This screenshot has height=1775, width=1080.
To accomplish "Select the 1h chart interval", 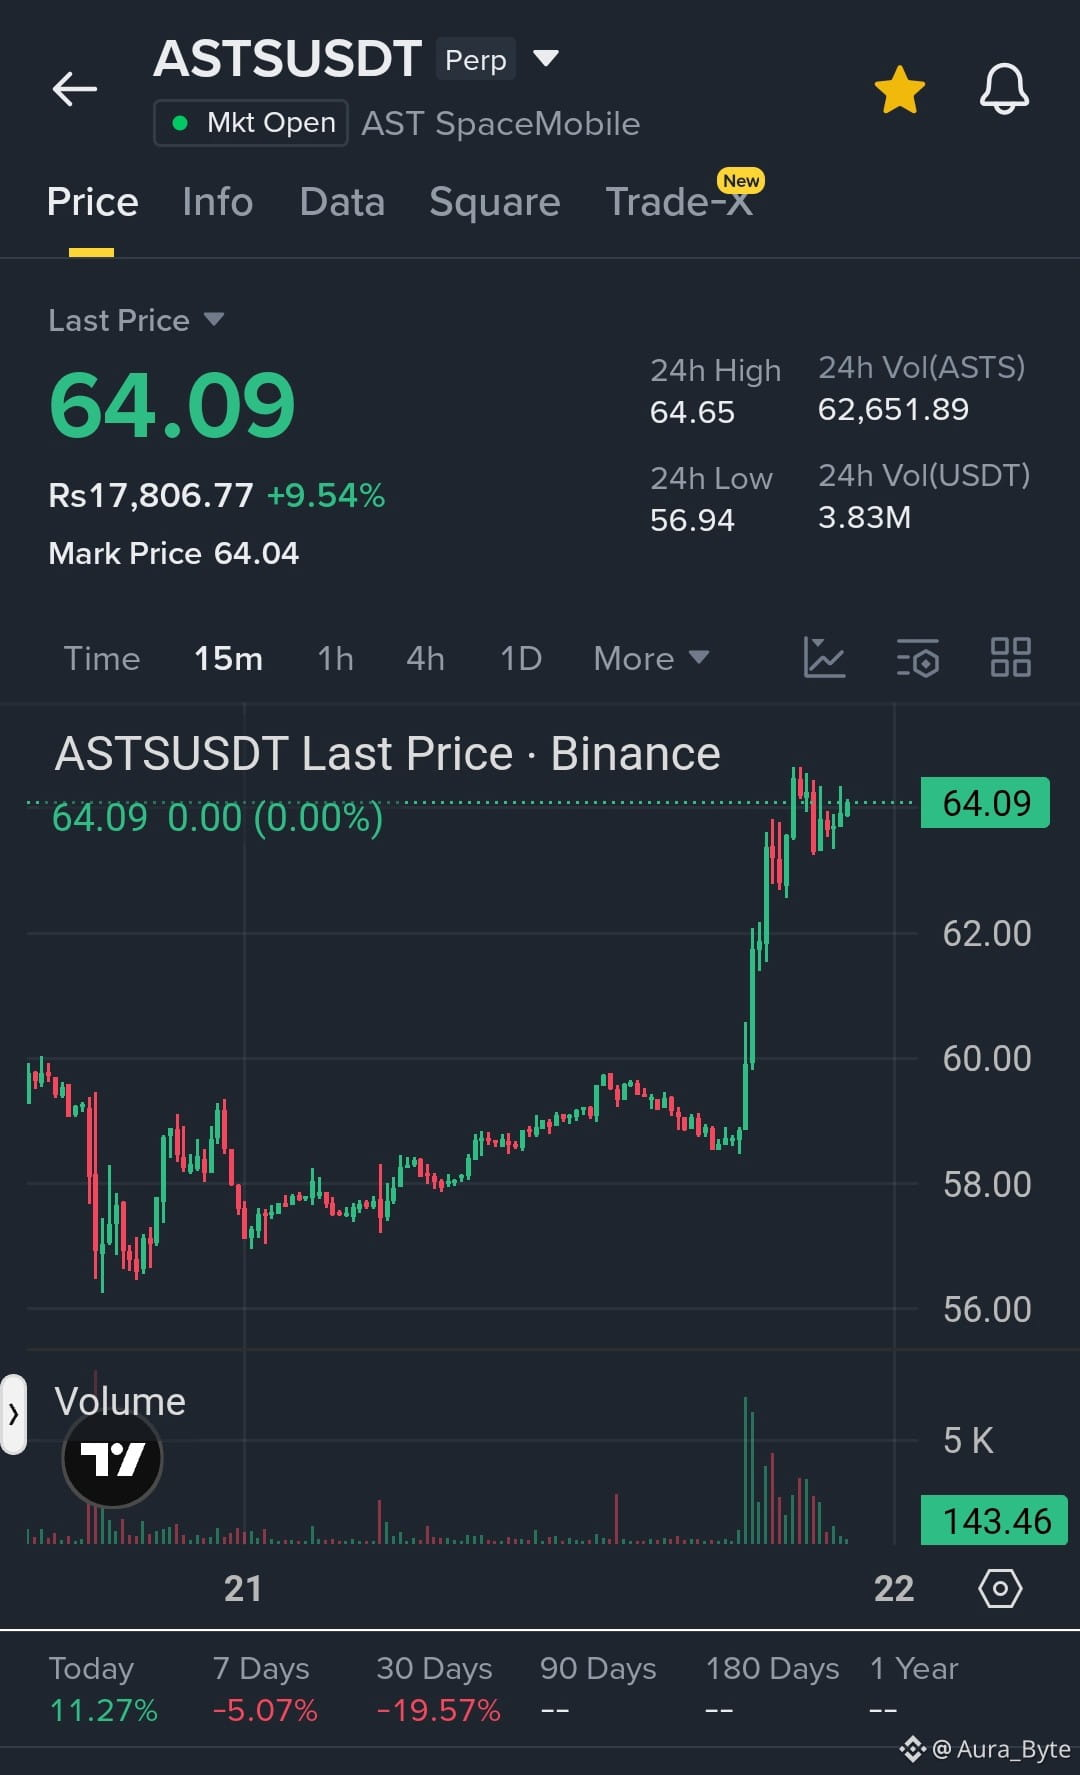I will 335,658.
